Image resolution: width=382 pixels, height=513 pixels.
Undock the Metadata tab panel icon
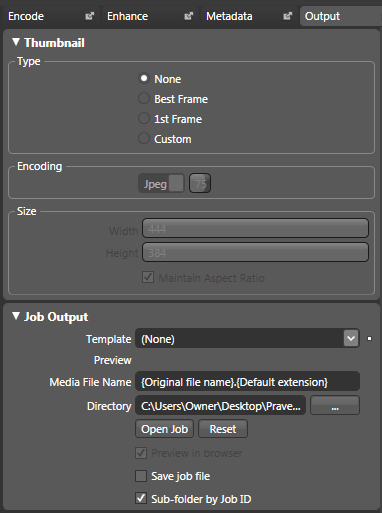tap(287, 16)
